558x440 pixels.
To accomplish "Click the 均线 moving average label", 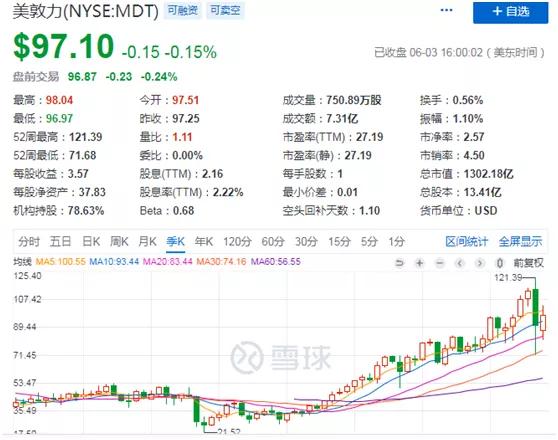I will pos(22,262).
